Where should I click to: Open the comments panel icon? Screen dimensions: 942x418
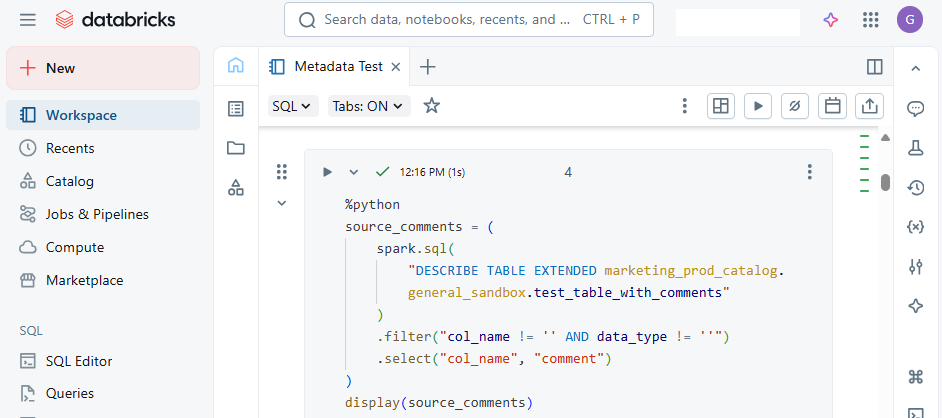(915, 109)
